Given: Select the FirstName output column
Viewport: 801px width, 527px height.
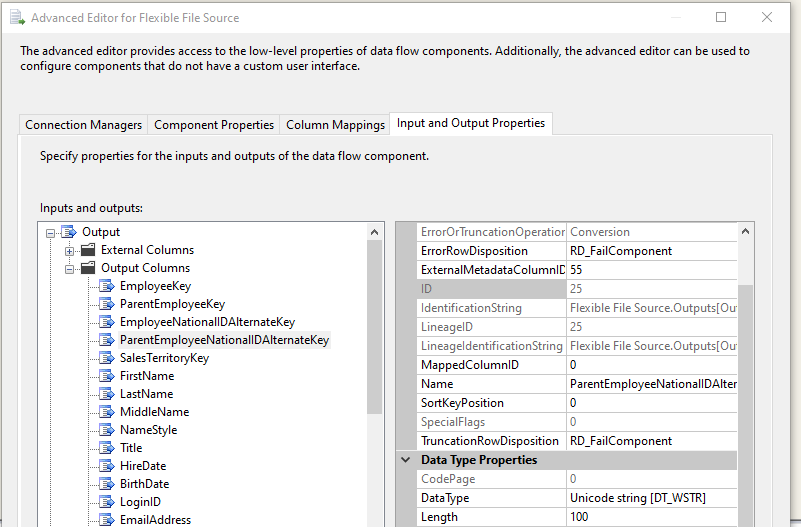Looking at the screenshot, I should (x=147, y=376).
